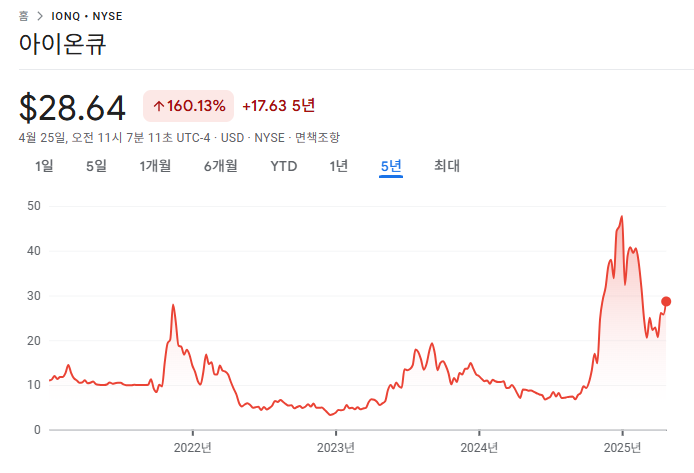Select the 5년 range tab
694x473 pixels.
point(391,166)
